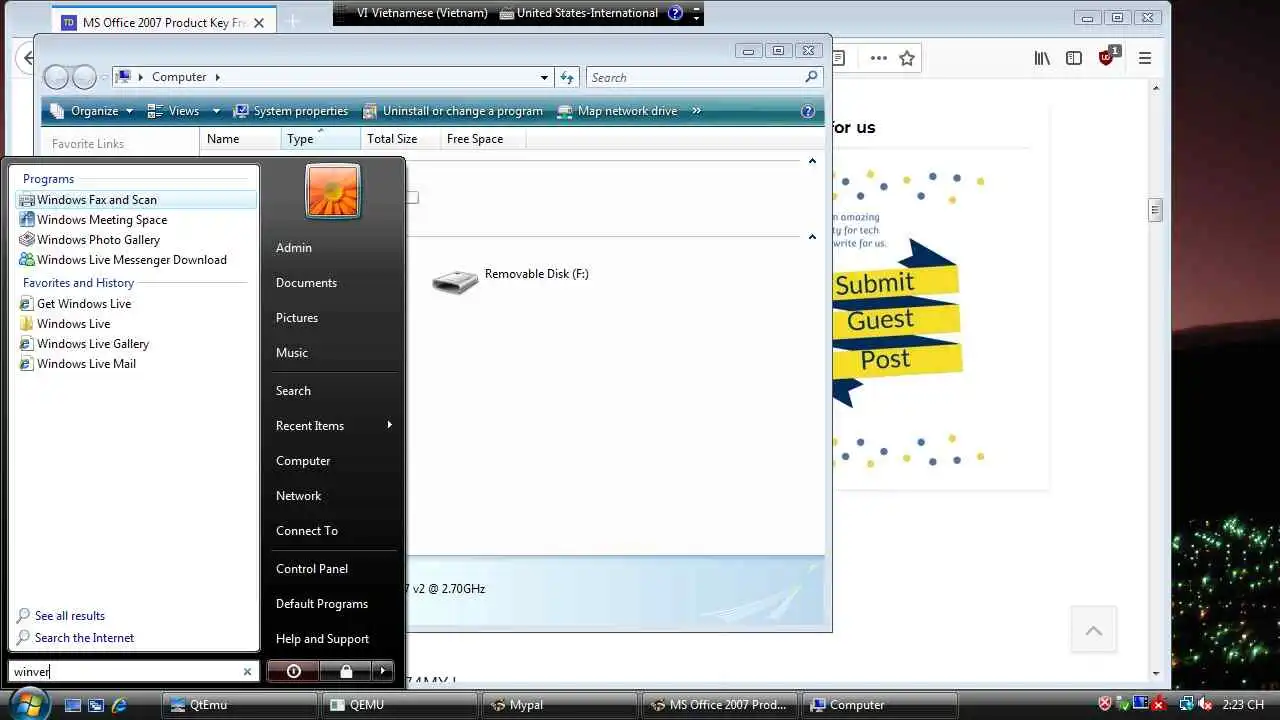Expand Computer breadcrumb arrow
Image resolution: width=1280 pixels, height=720 pixels.
(x=217, y=77)
